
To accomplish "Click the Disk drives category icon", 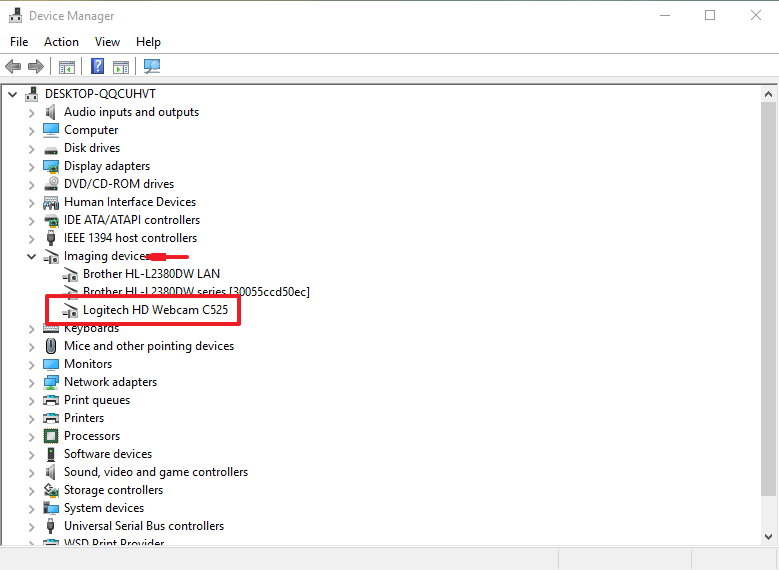I will (51, 149).
